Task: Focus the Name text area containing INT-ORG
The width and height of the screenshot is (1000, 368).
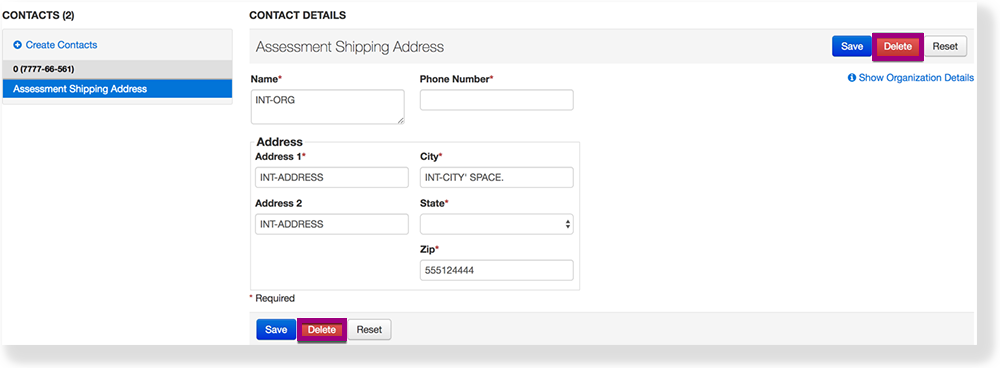Action: [328, 107]
